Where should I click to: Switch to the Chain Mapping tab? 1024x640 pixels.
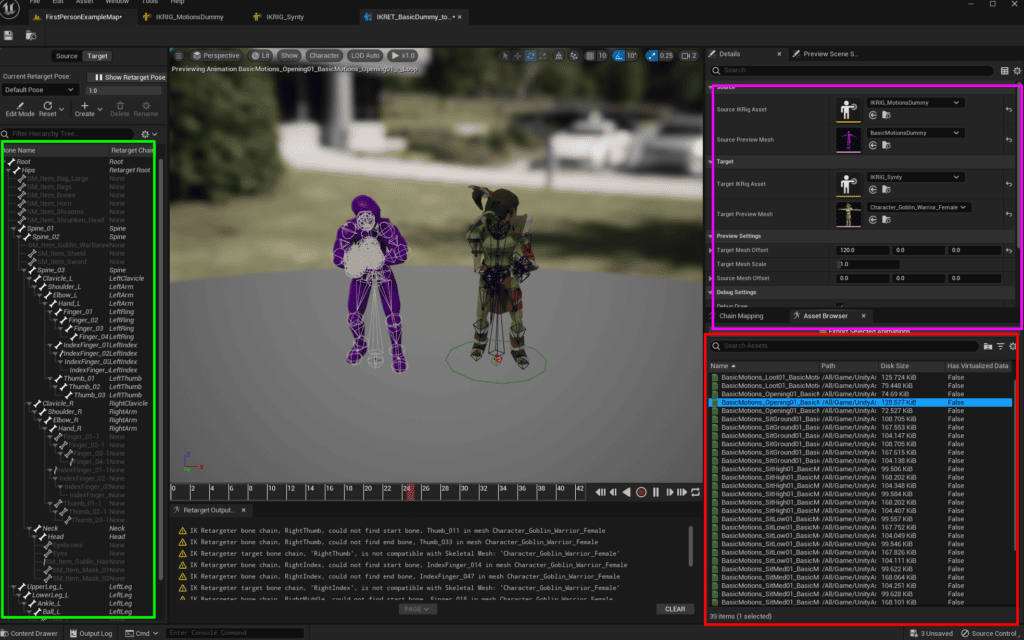[741, 316]
